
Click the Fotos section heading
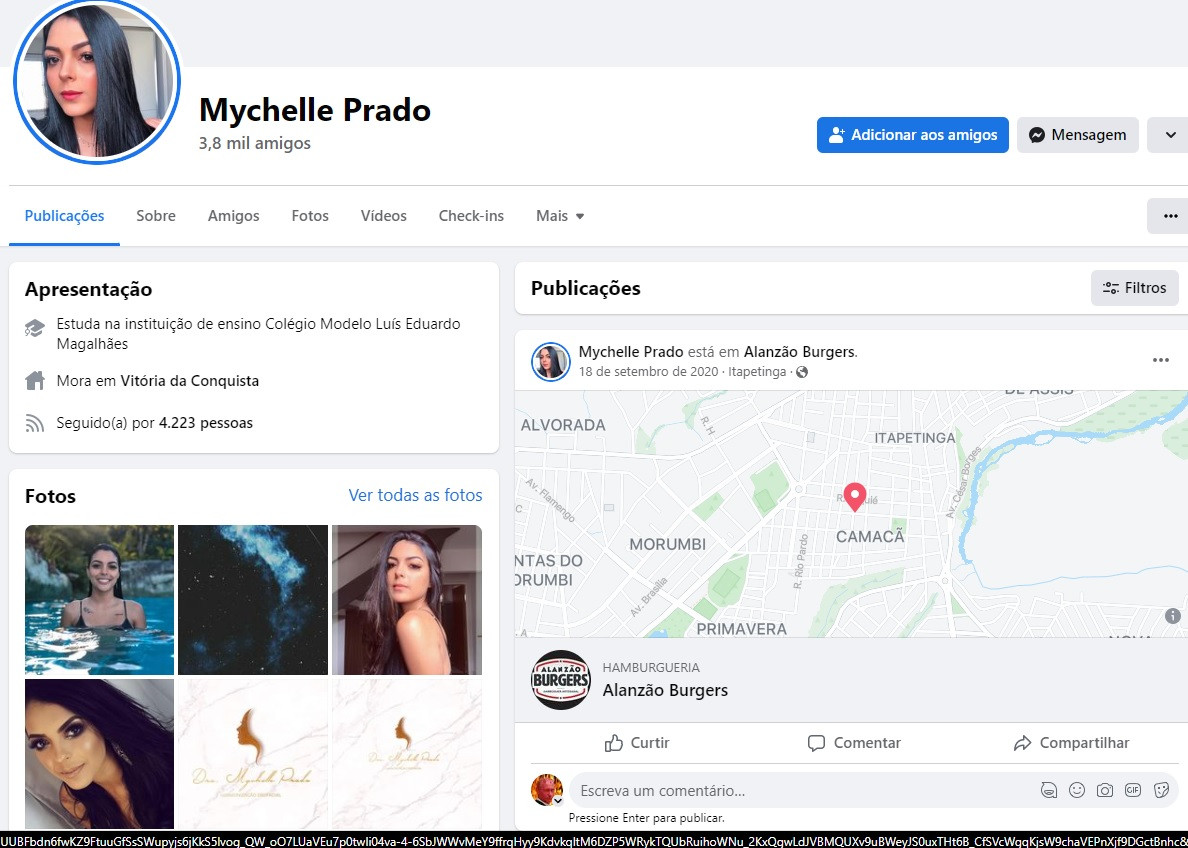50,496
